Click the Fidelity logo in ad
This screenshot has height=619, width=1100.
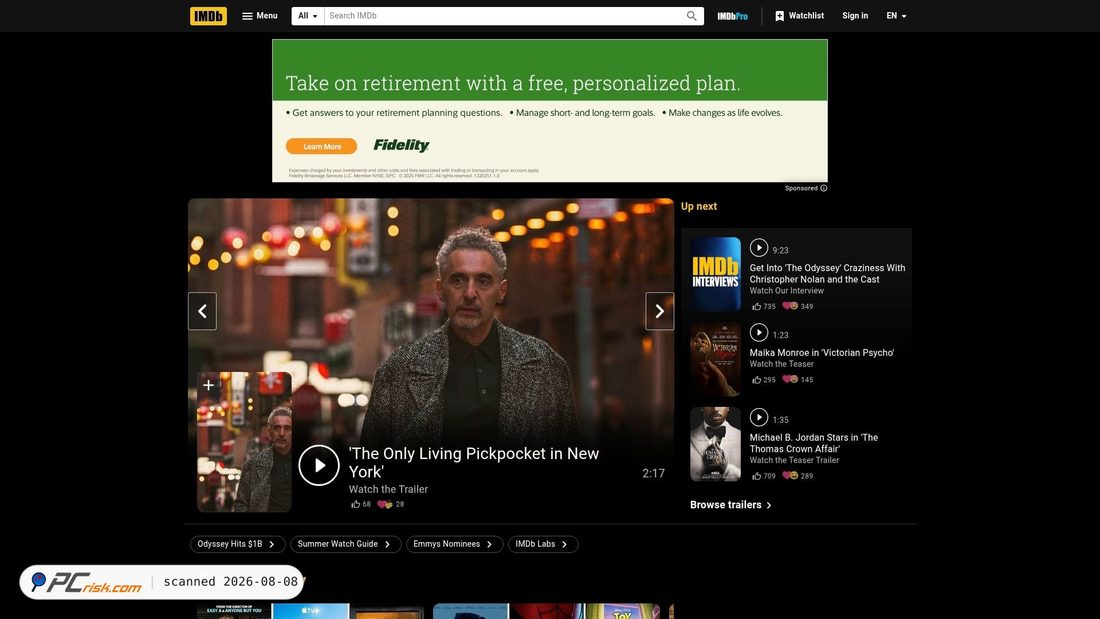[x=401, y=145]
